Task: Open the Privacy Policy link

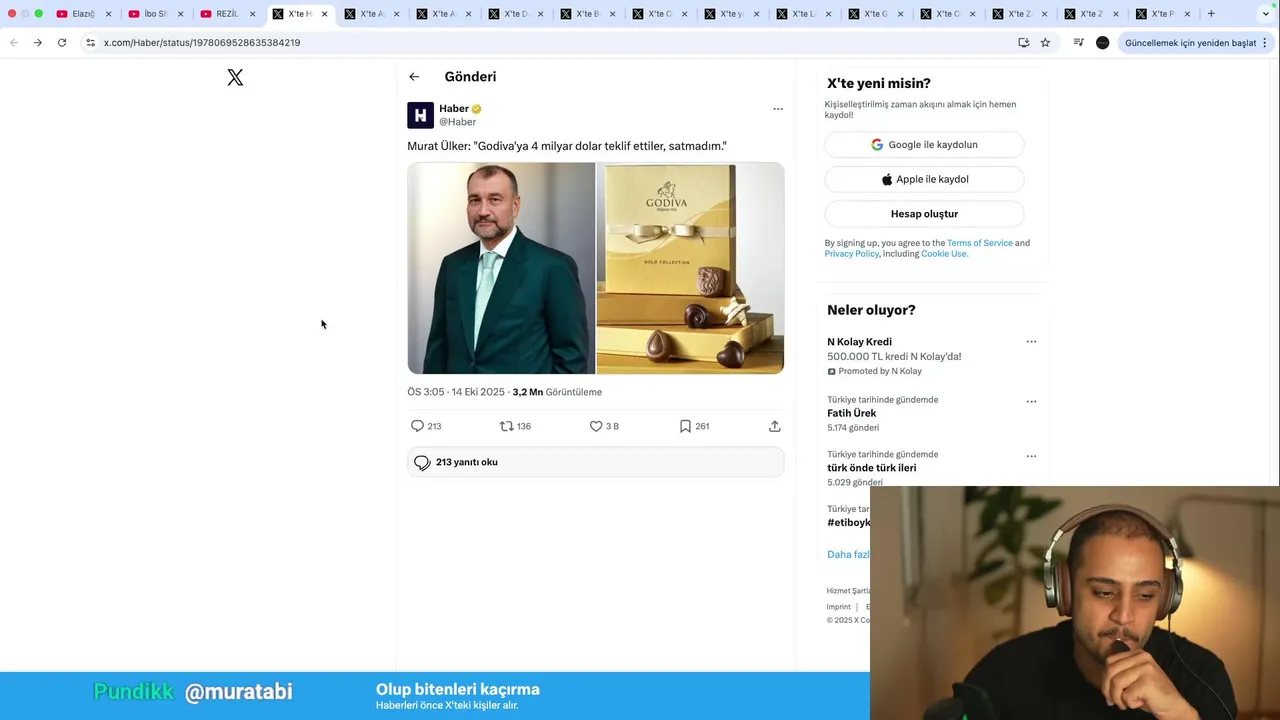Action: (x=852, y=254)
